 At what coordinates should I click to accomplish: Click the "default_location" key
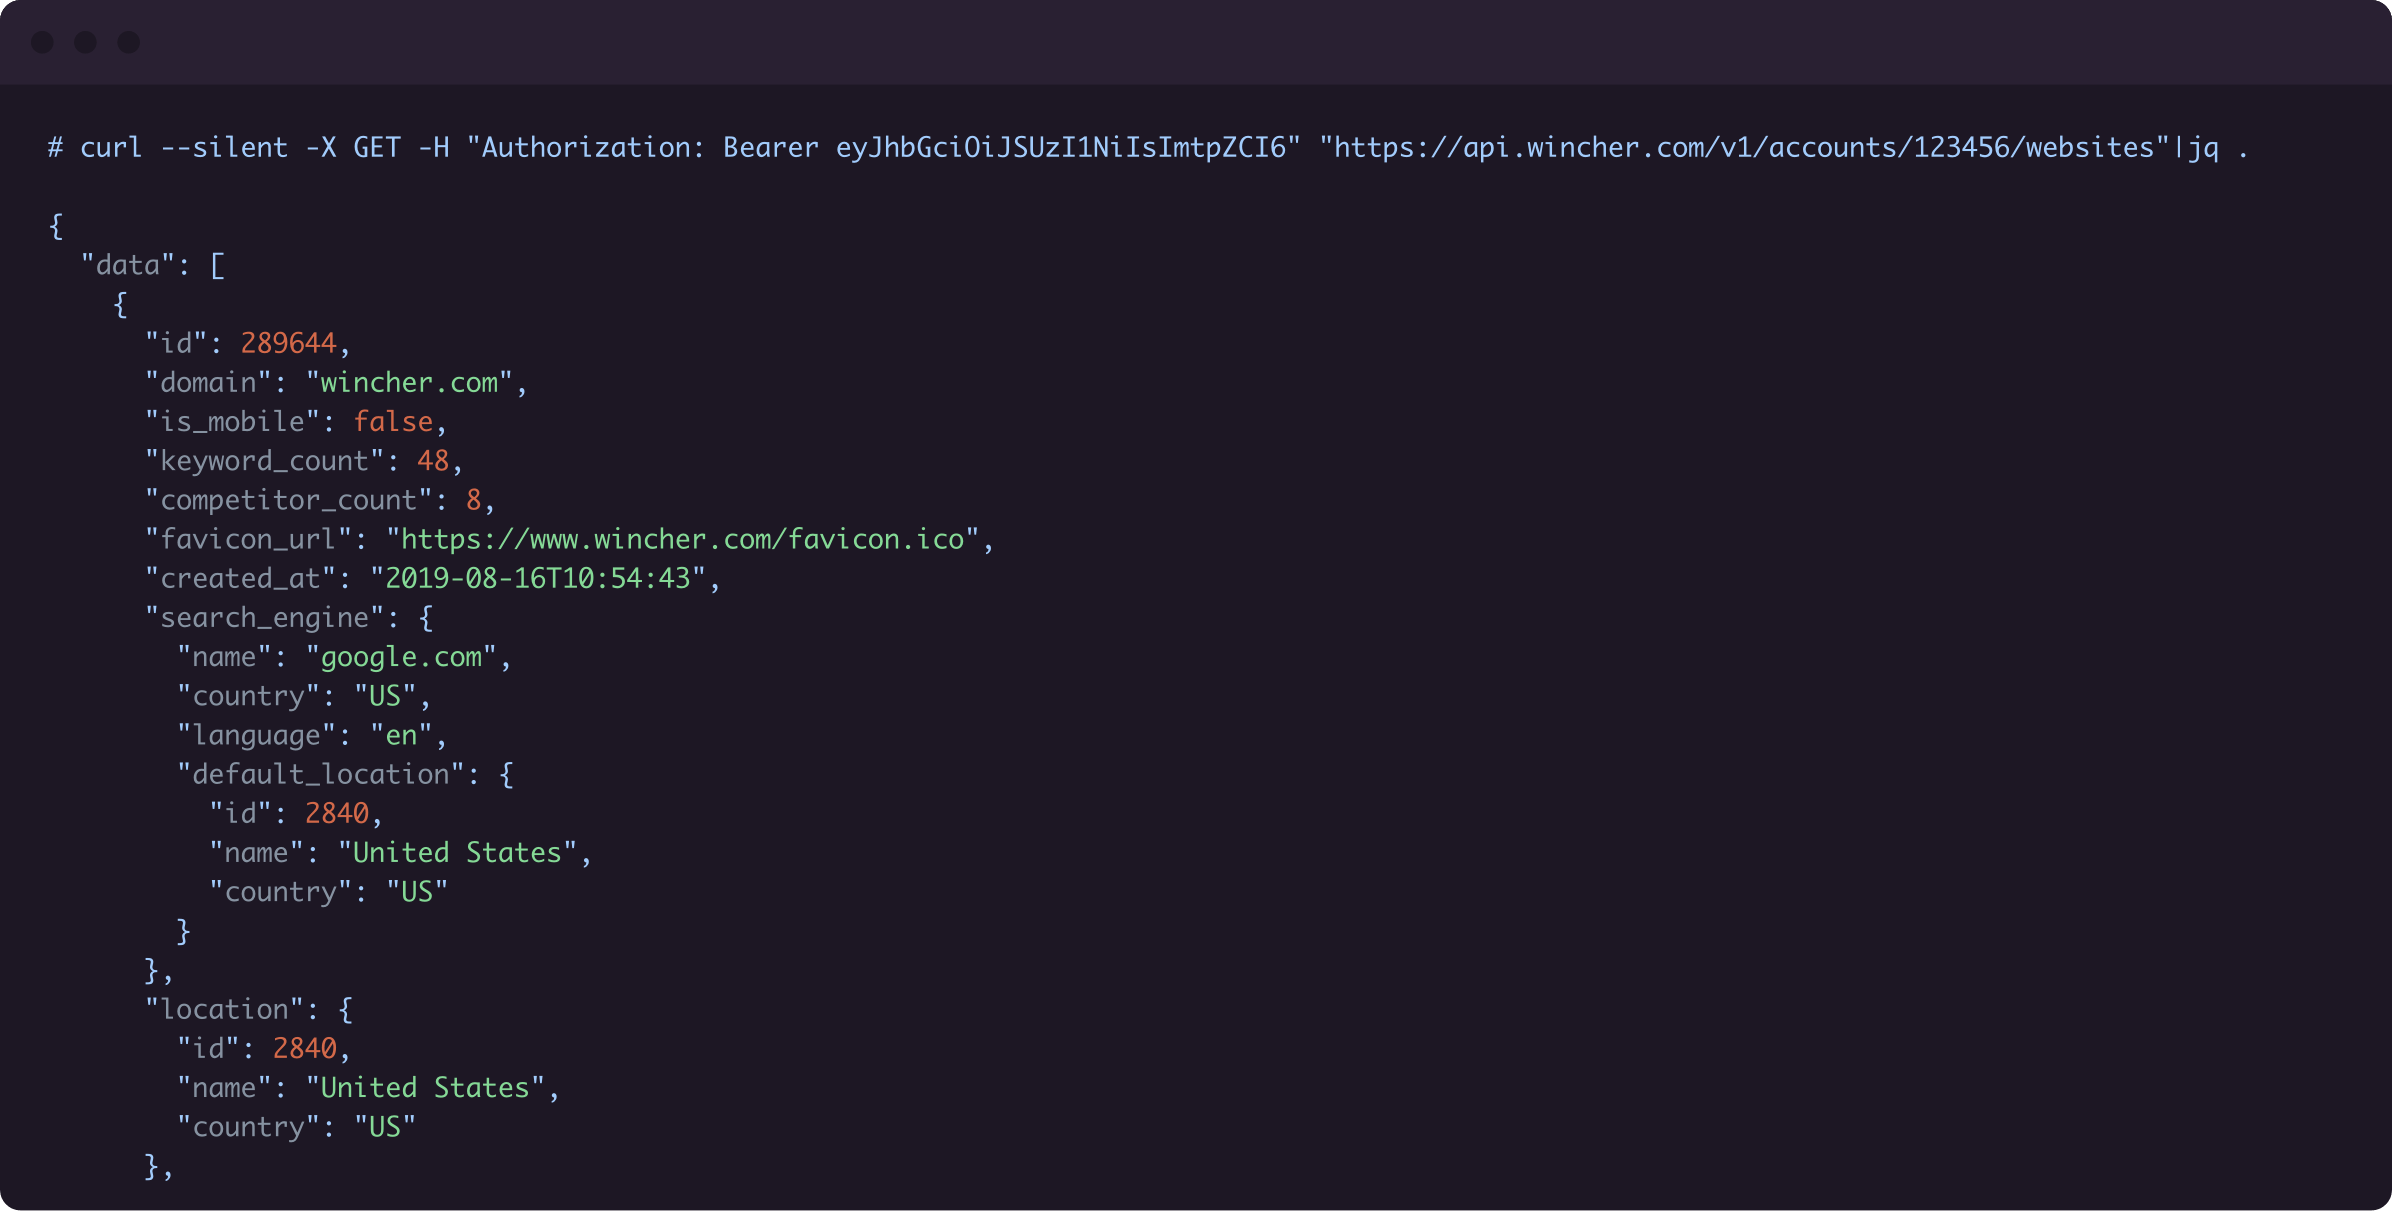[321, 775]
